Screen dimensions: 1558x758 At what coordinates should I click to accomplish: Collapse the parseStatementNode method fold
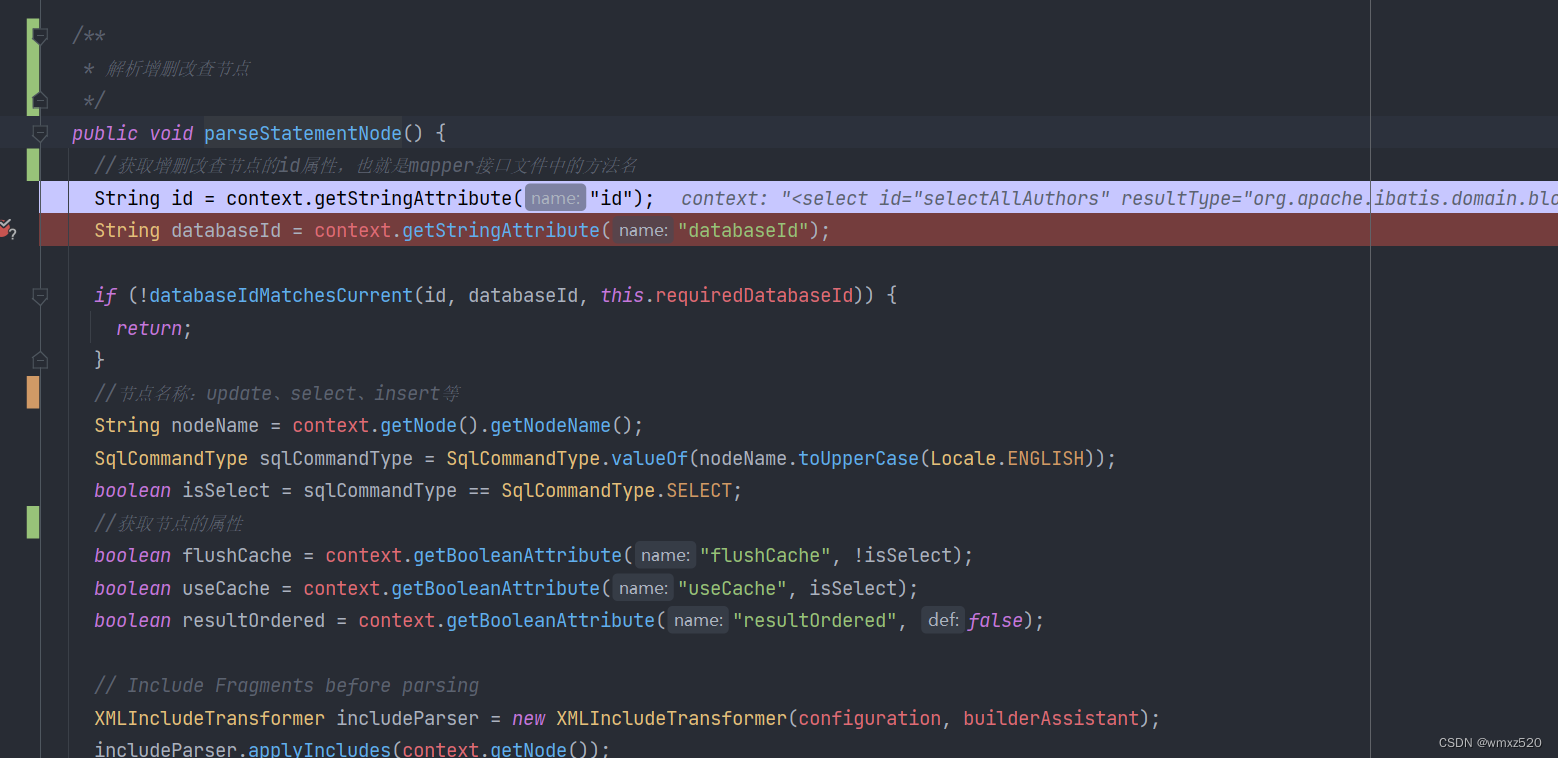point(40,133)
